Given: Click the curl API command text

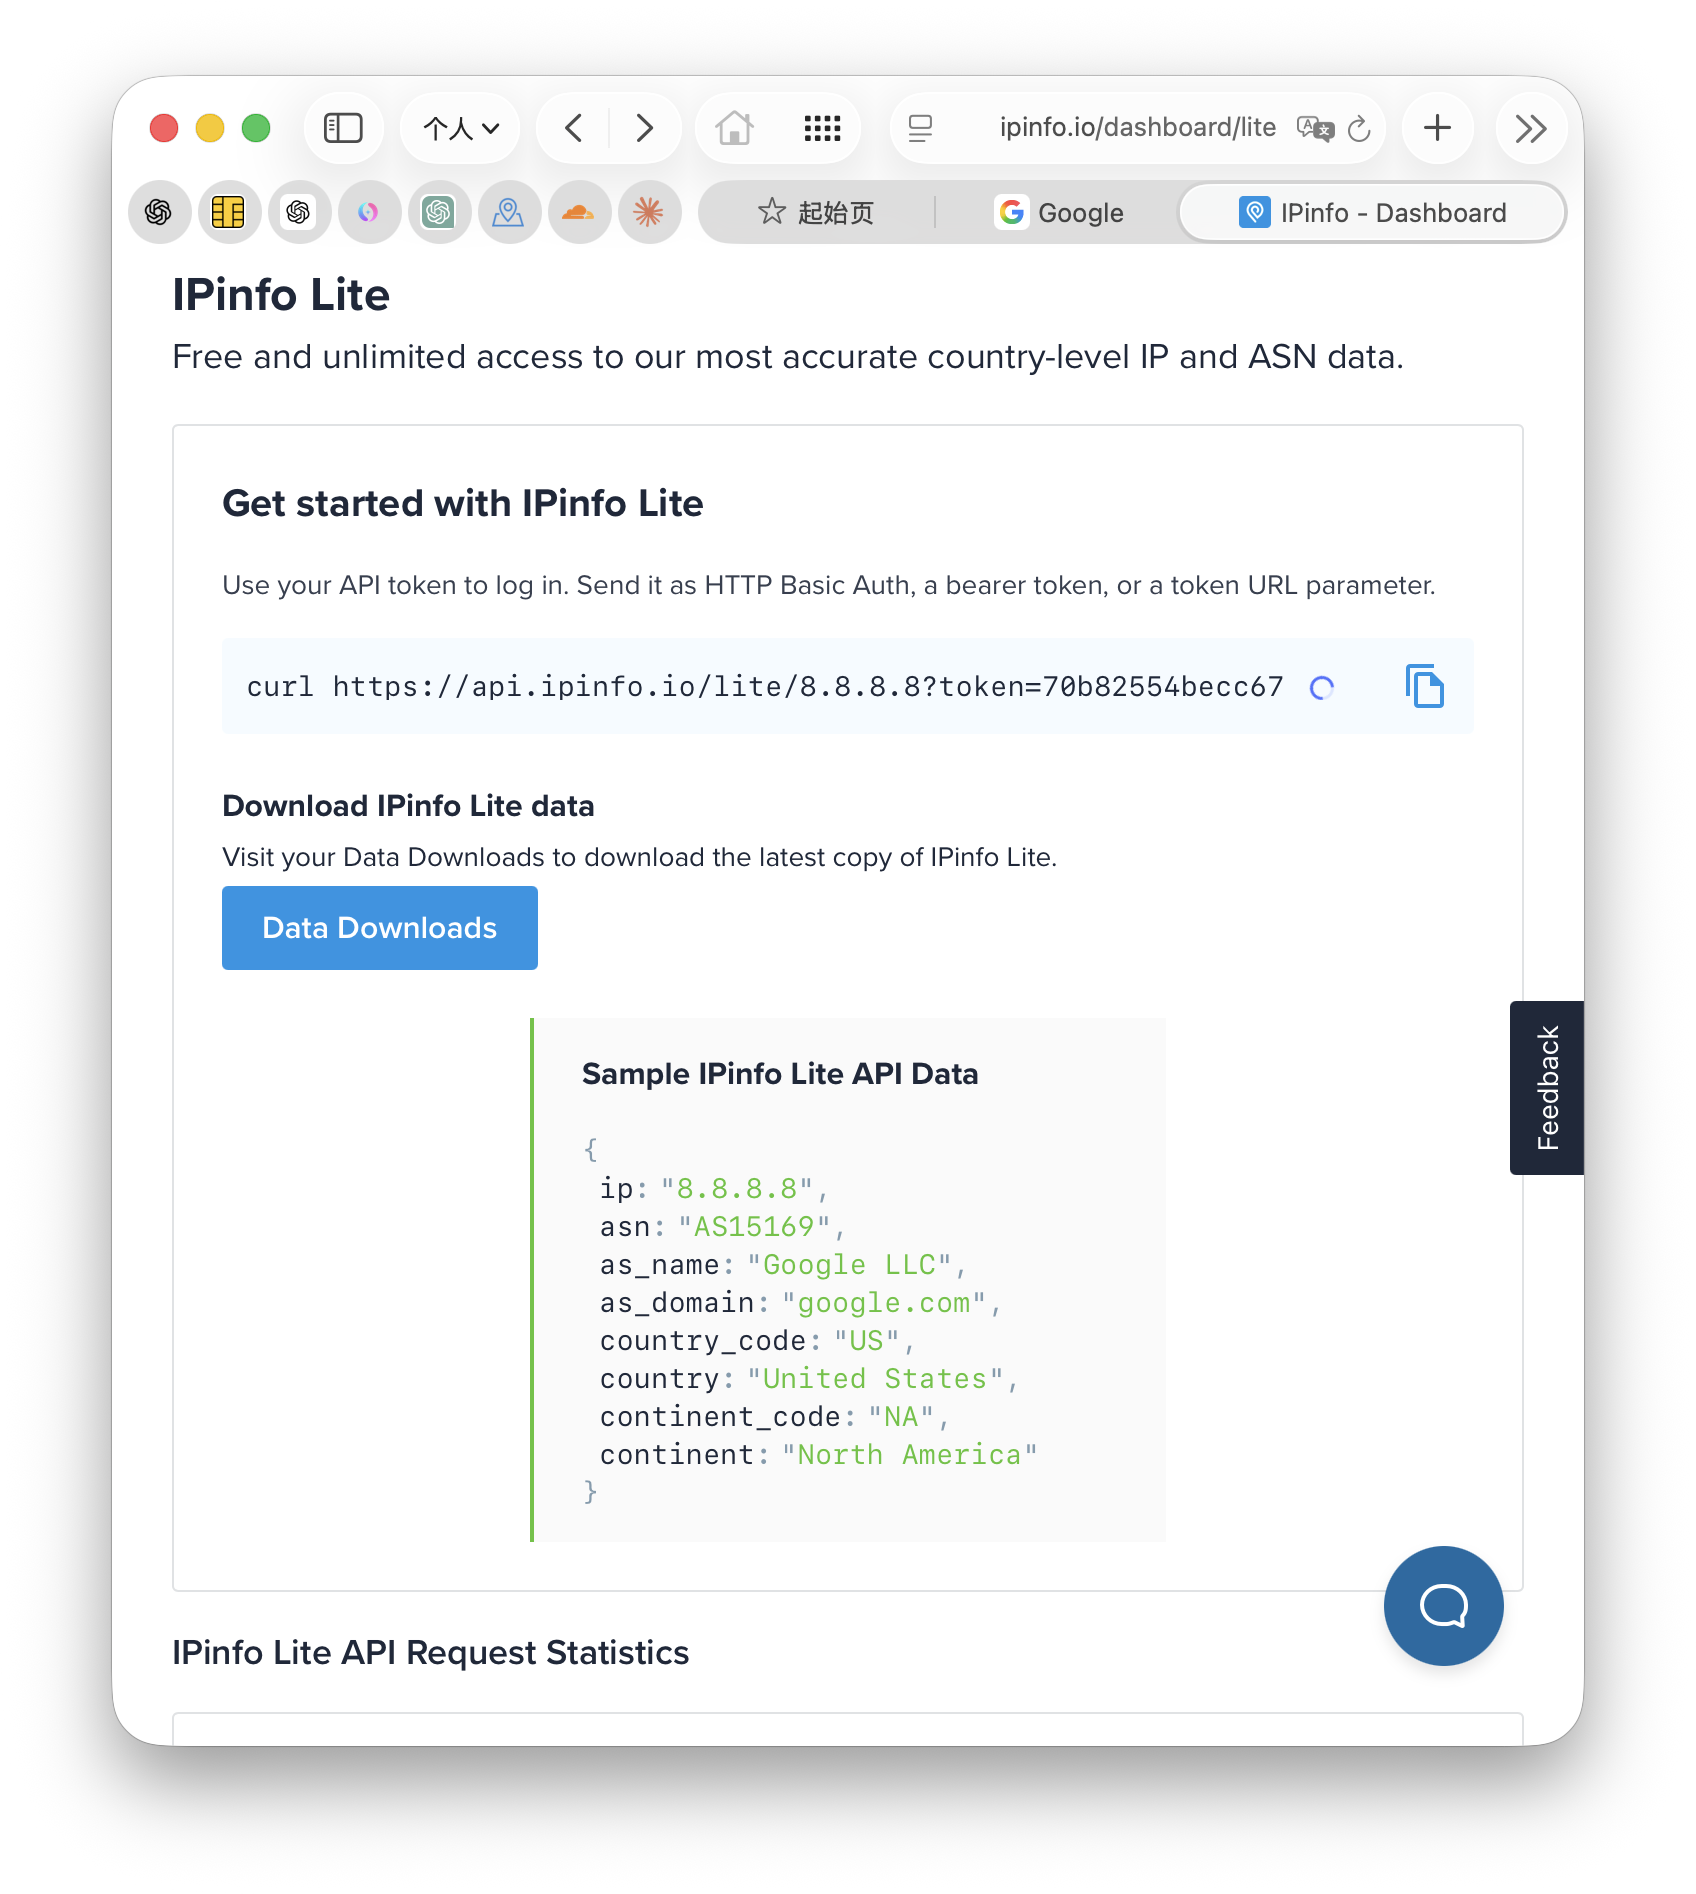Looking at the screenshot, I should tap(765, 687).
